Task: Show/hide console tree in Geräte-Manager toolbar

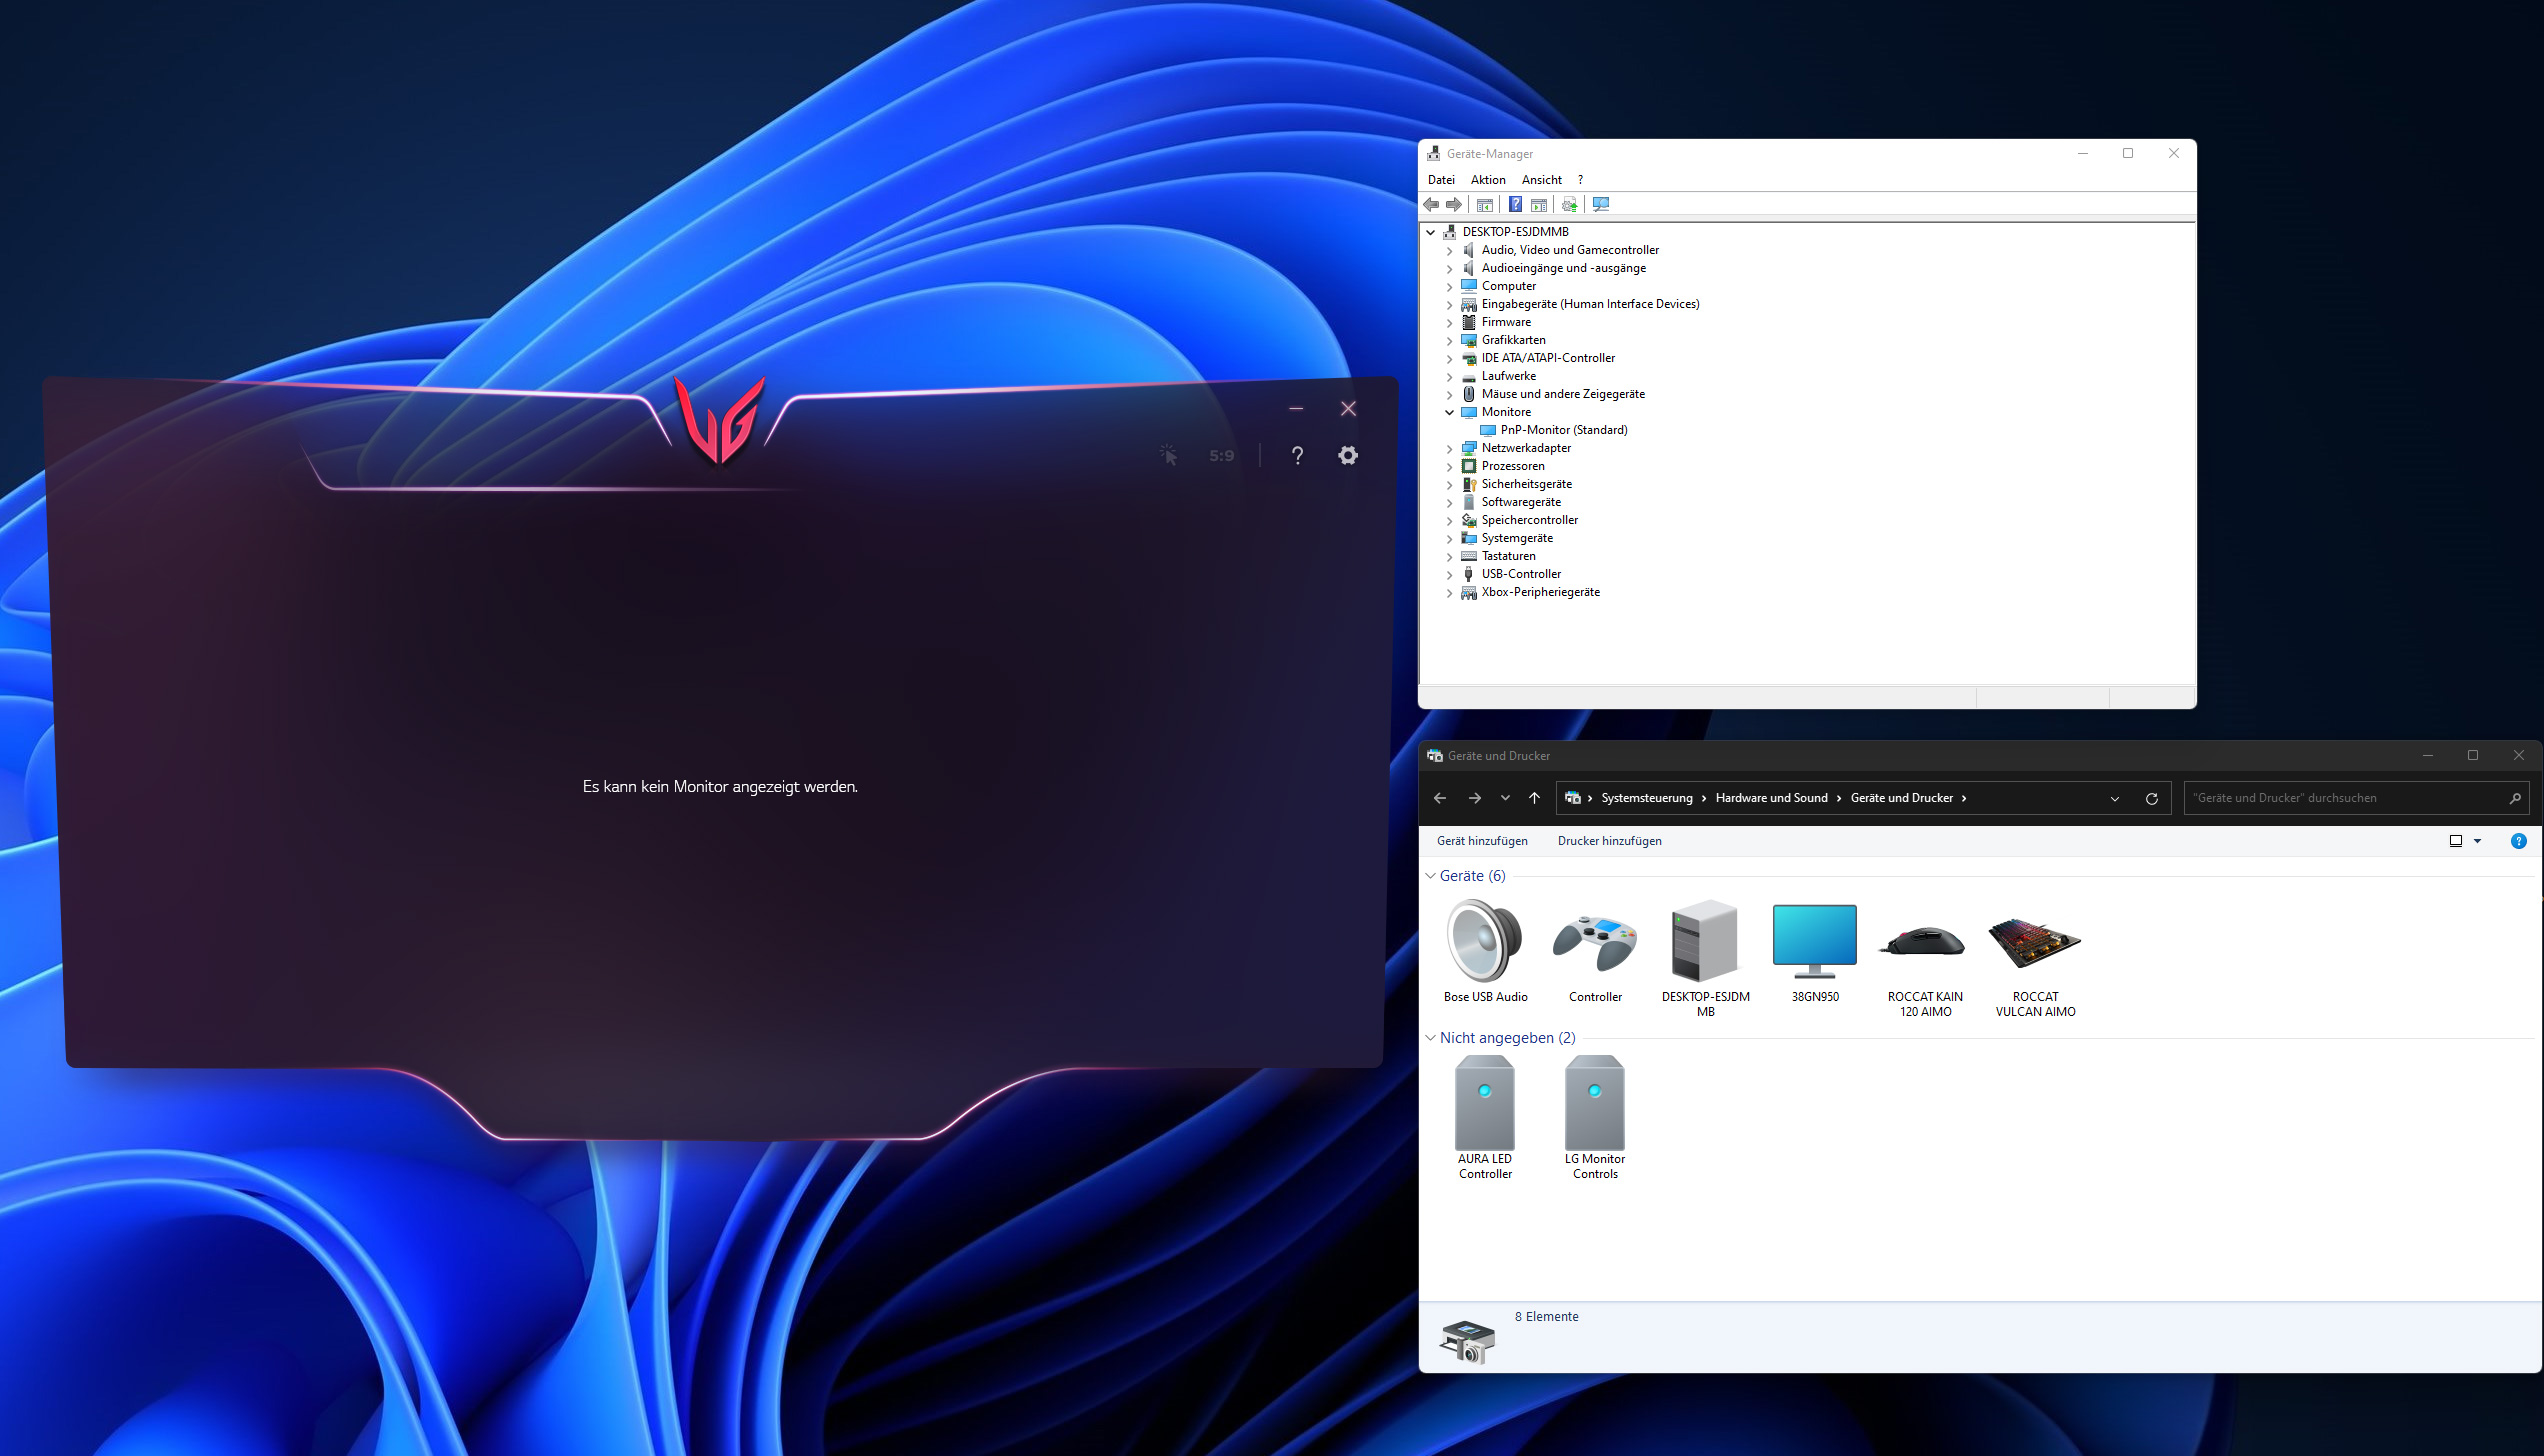Action: (x=1485, y=204)
